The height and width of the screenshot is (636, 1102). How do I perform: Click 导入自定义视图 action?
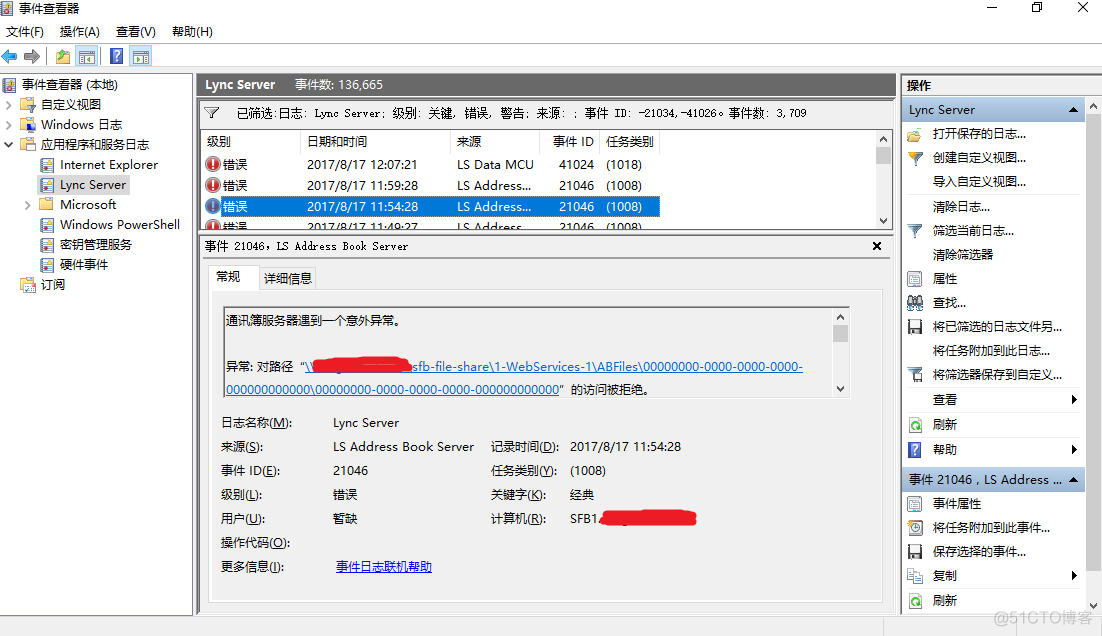point(979,182)
